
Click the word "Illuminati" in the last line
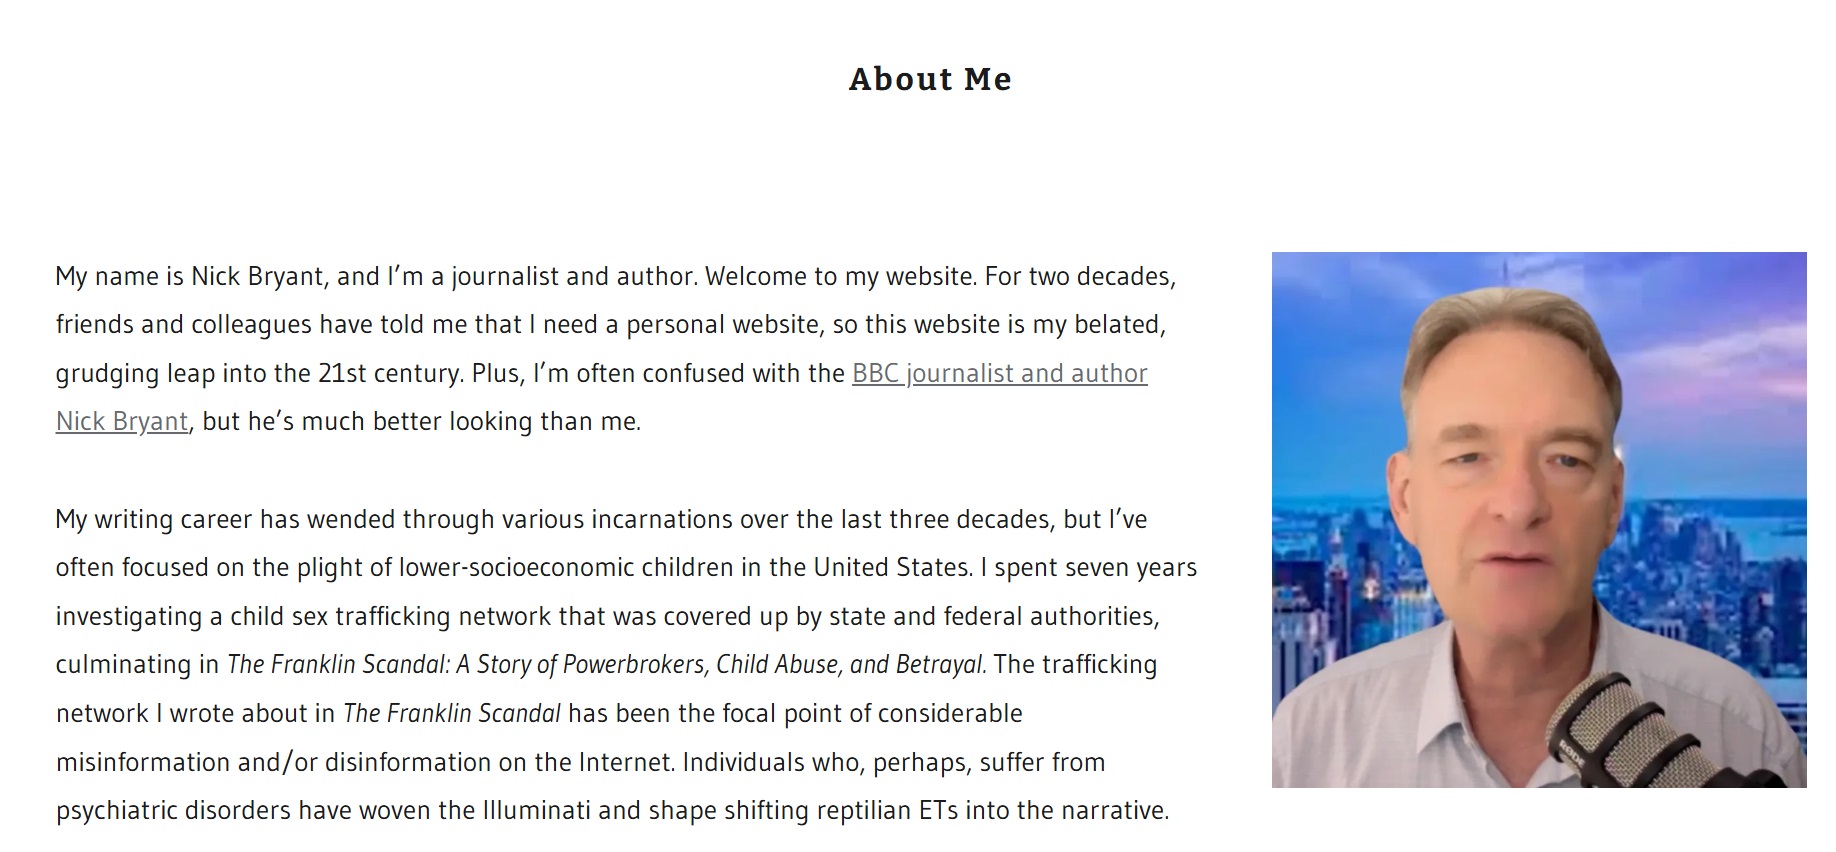pos(536,811)
